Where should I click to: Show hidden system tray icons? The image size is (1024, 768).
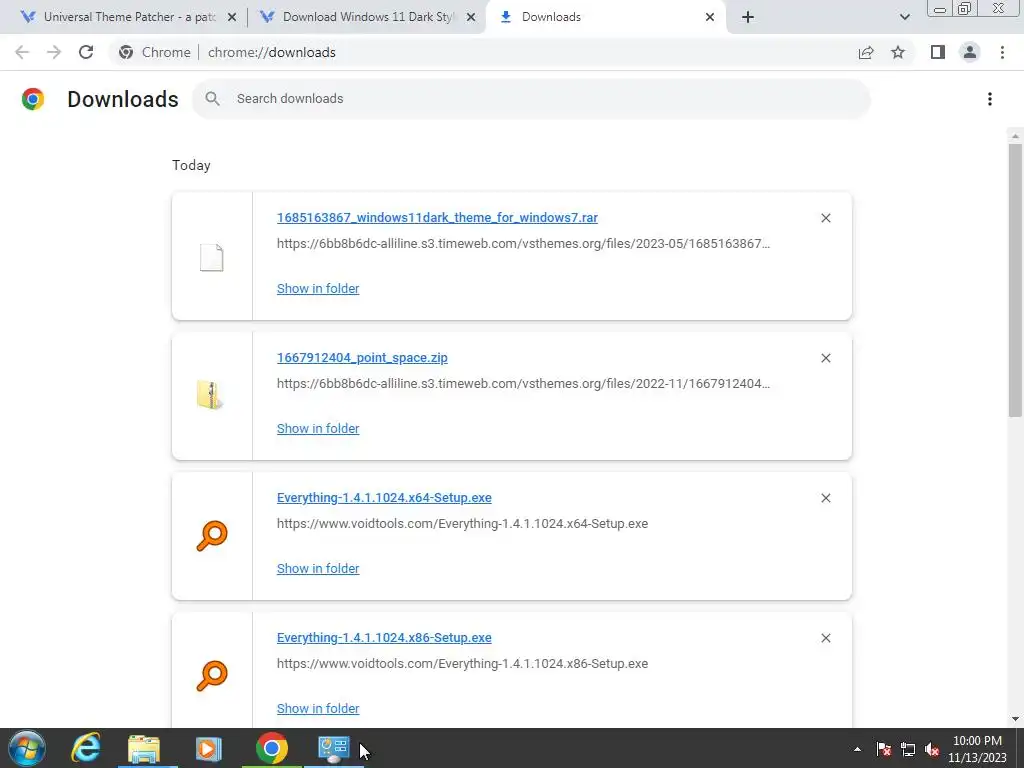click(857, 749)
